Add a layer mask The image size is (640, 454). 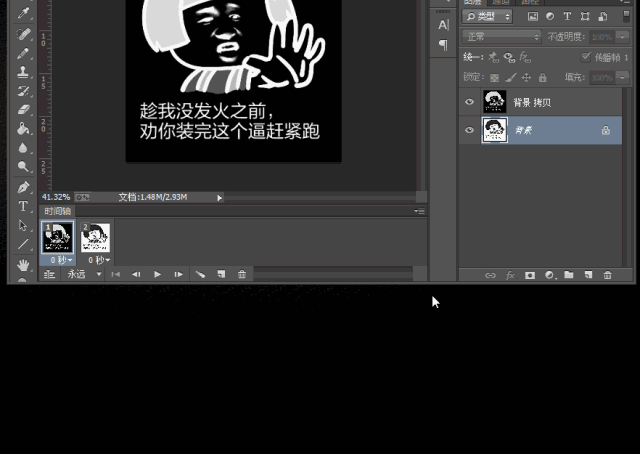click(x=530, y=275)
